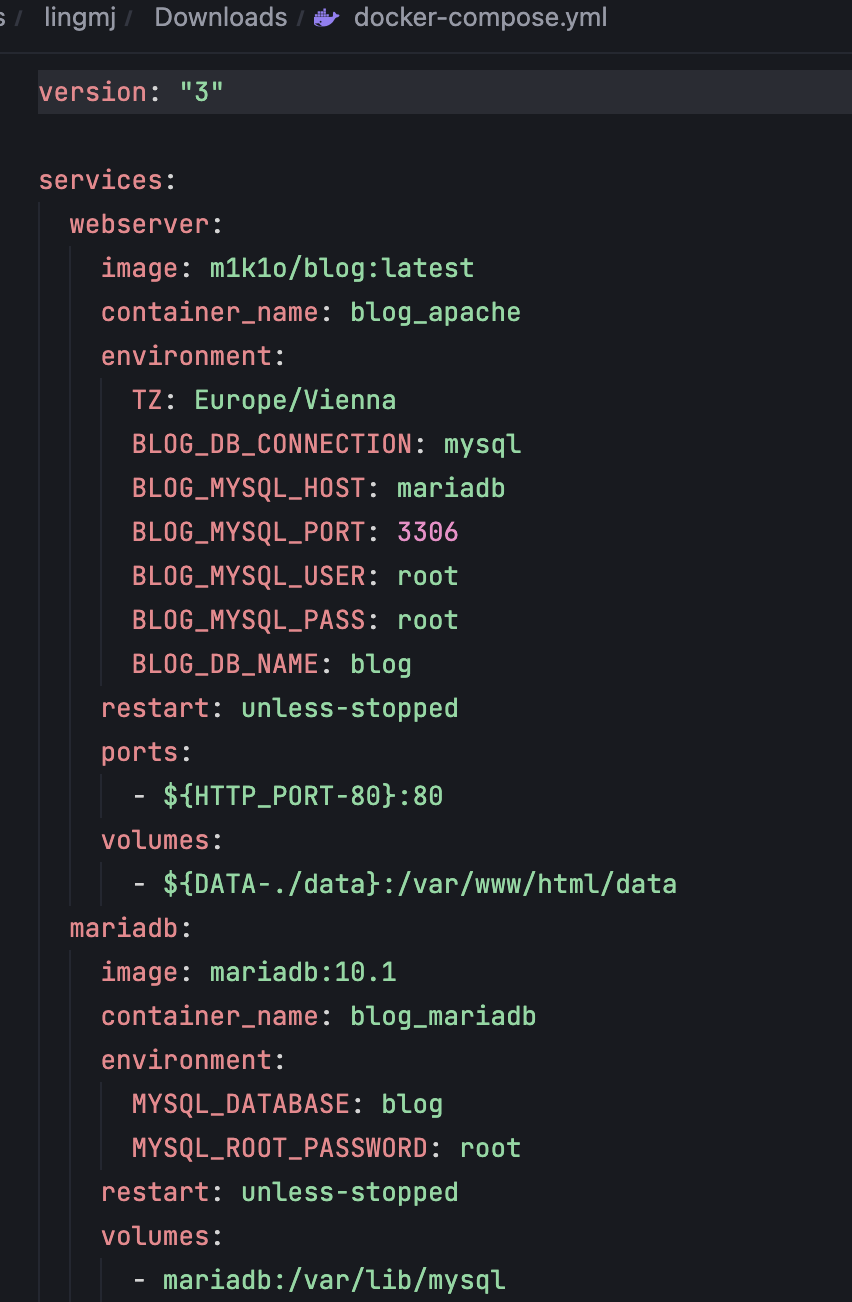Open the docker-compose.yml breadcrumb item
Screen dimensions: 852x1302
pos(480,18)
